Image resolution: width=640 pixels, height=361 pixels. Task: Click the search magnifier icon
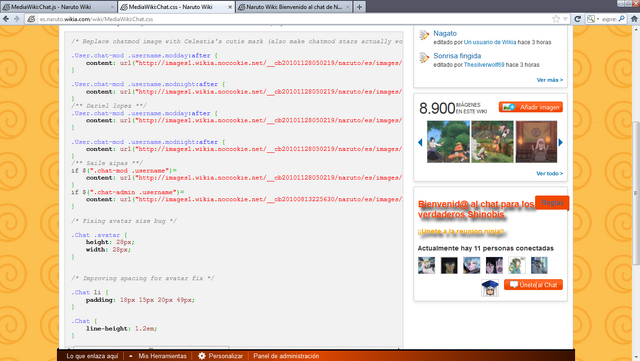coord(622,19)
